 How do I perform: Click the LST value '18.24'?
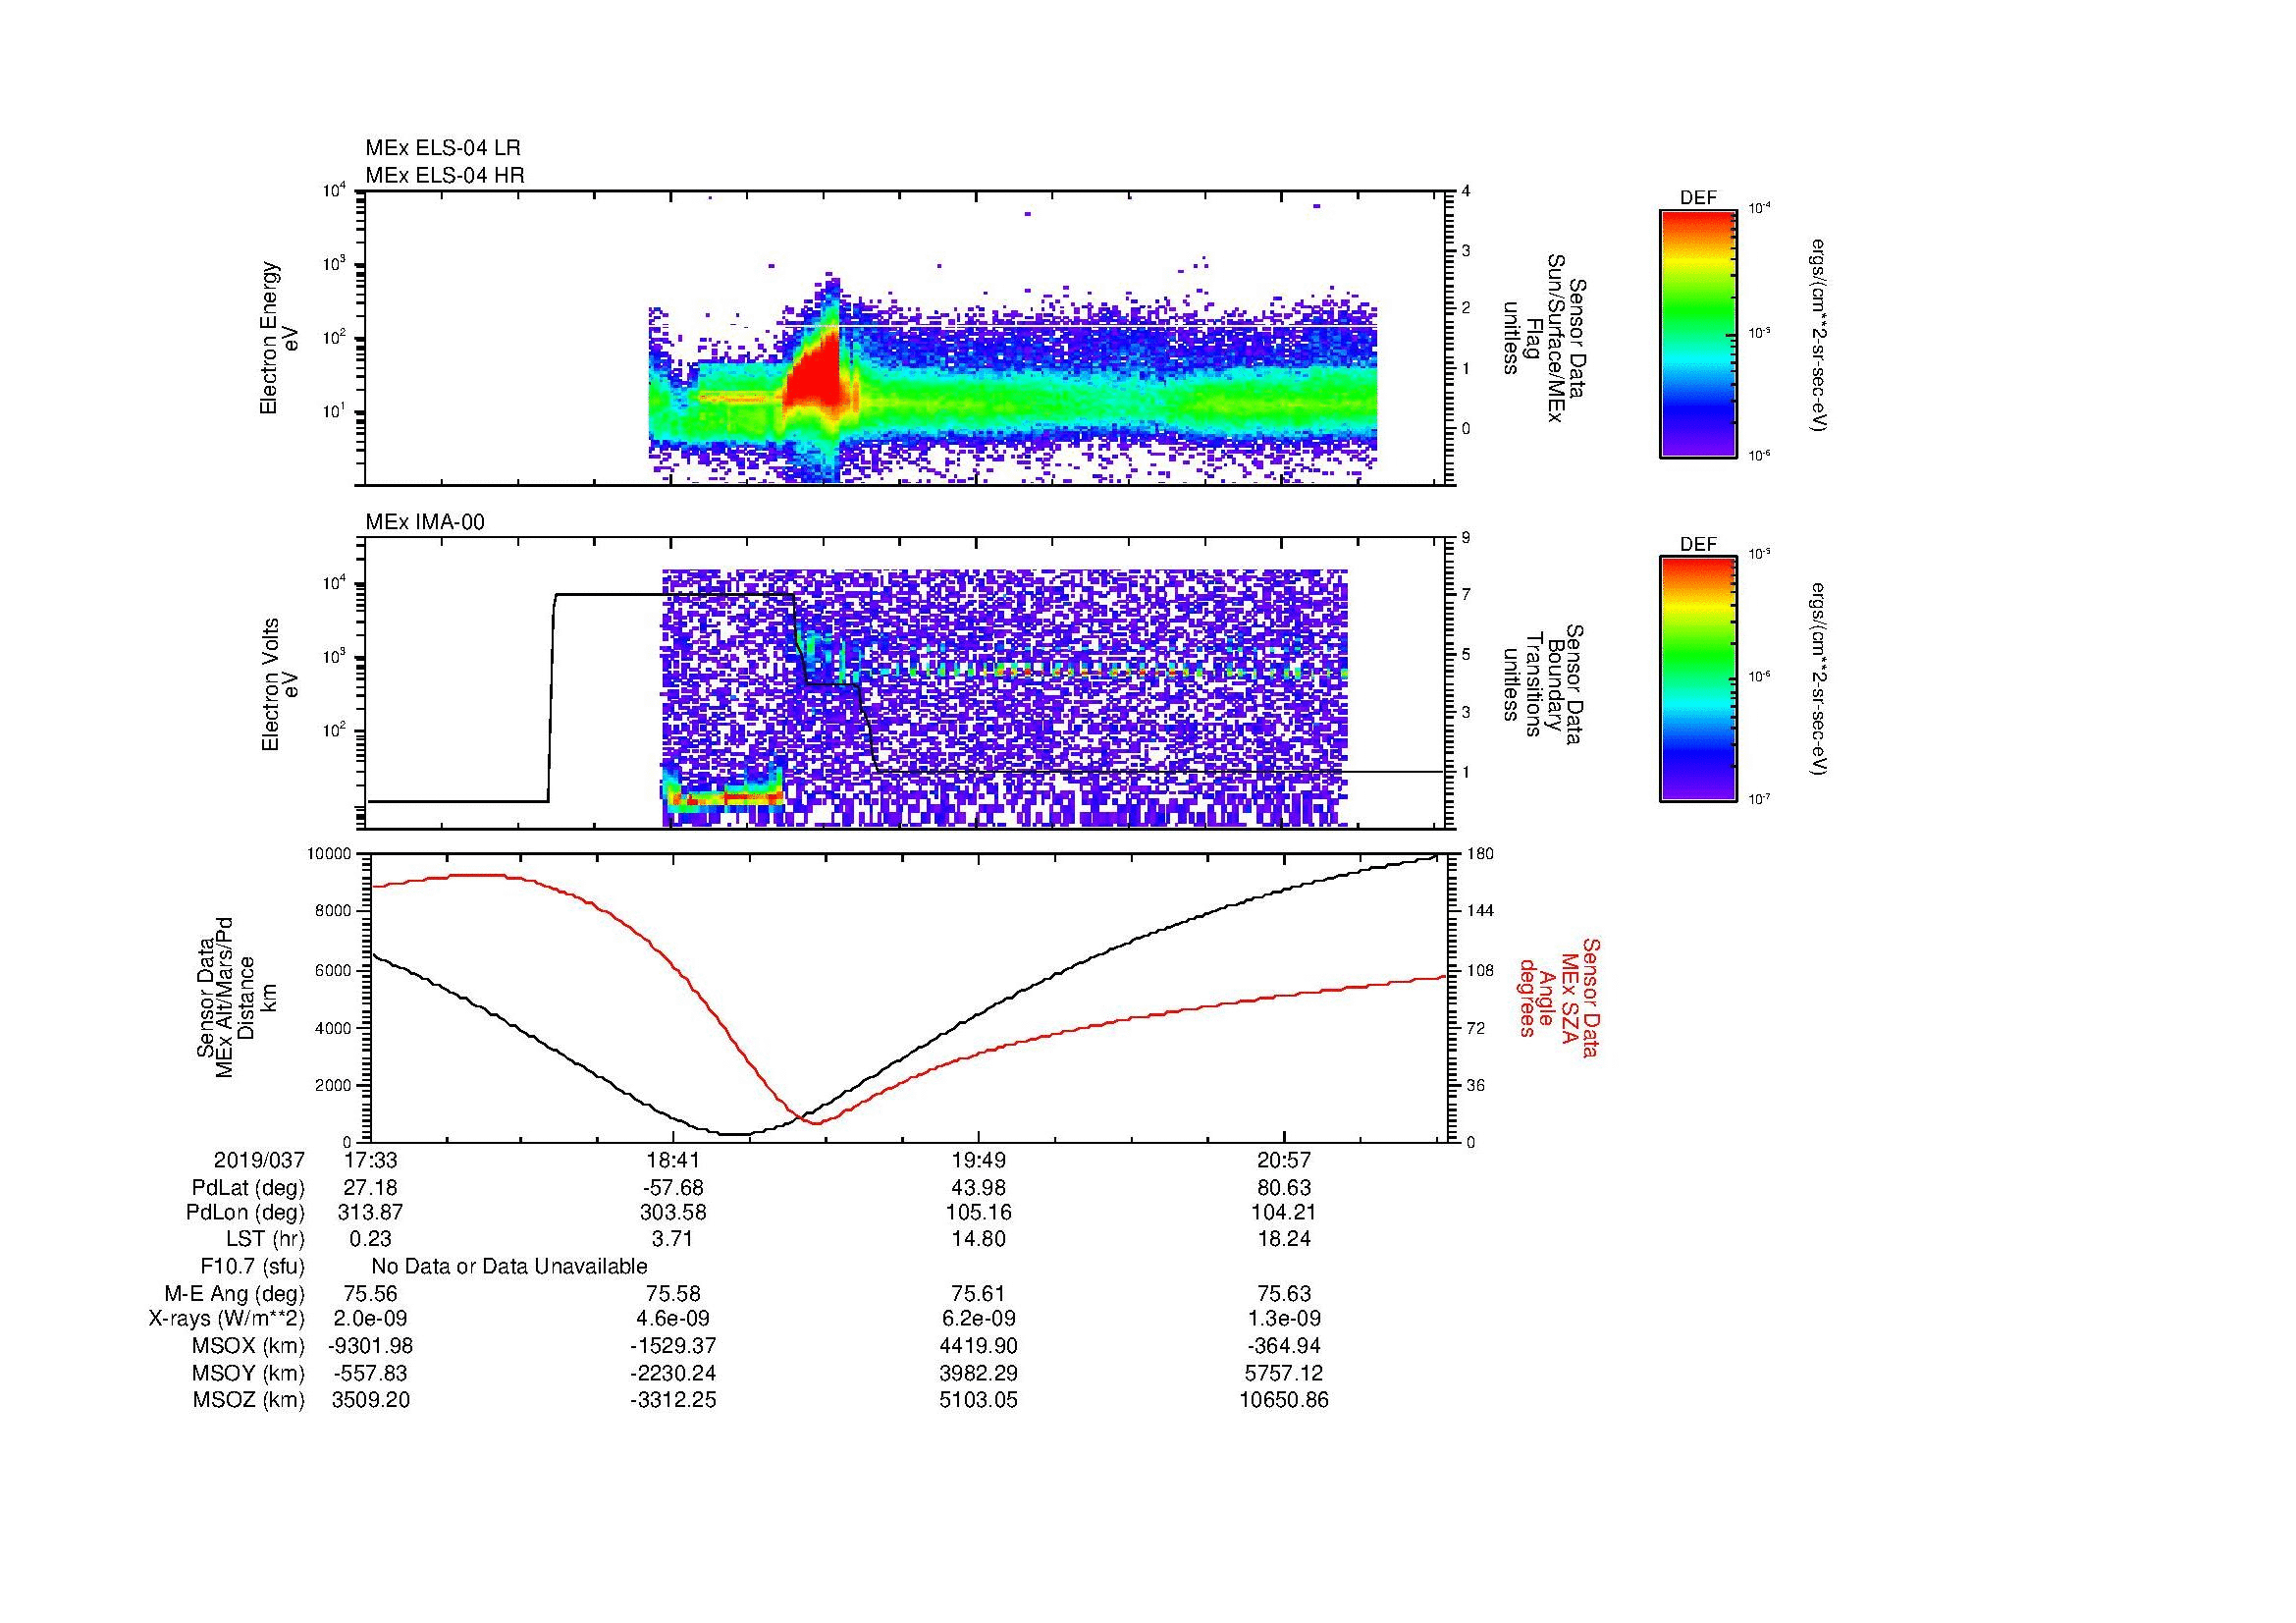[1284, 1239]
